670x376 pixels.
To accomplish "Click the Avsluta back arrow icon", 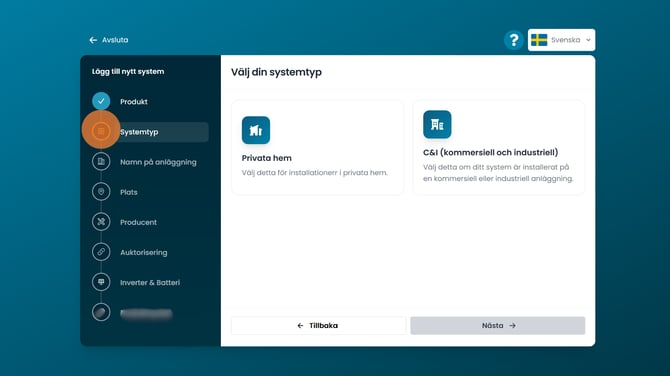I will coord(93,40).
